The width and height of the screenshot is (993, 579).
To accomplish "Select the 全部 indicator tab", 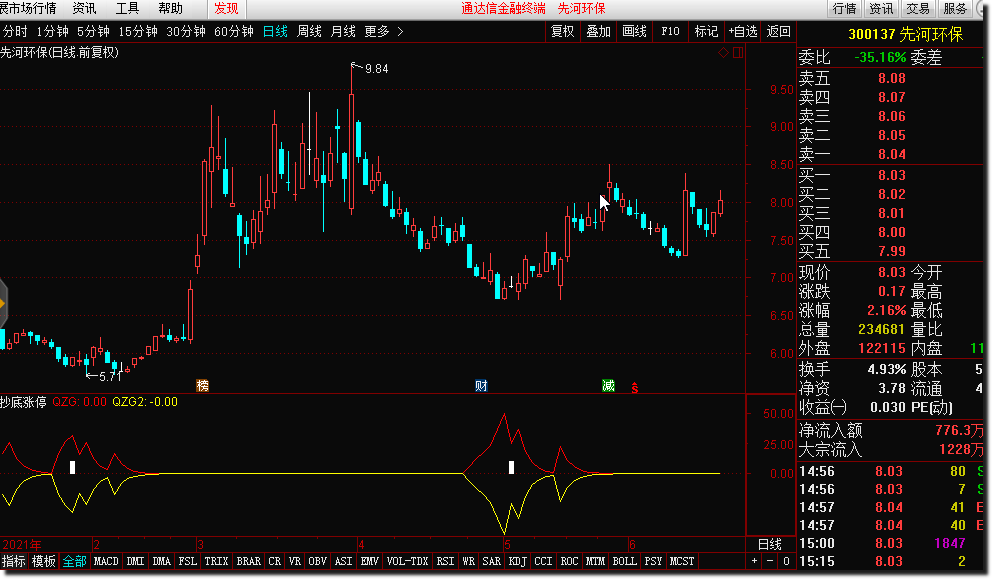I will coord(74,561).
